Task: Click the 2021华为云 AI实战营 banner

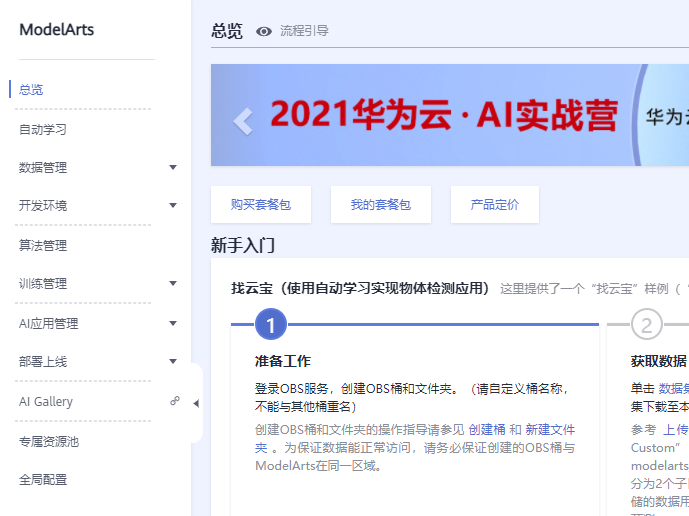Action: coord(450,115)
